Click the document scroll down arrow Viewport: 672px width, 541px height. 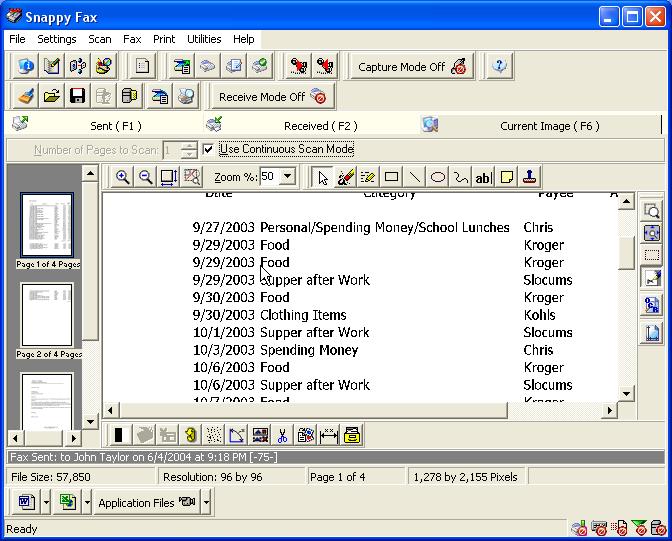(x=626, y=394)
